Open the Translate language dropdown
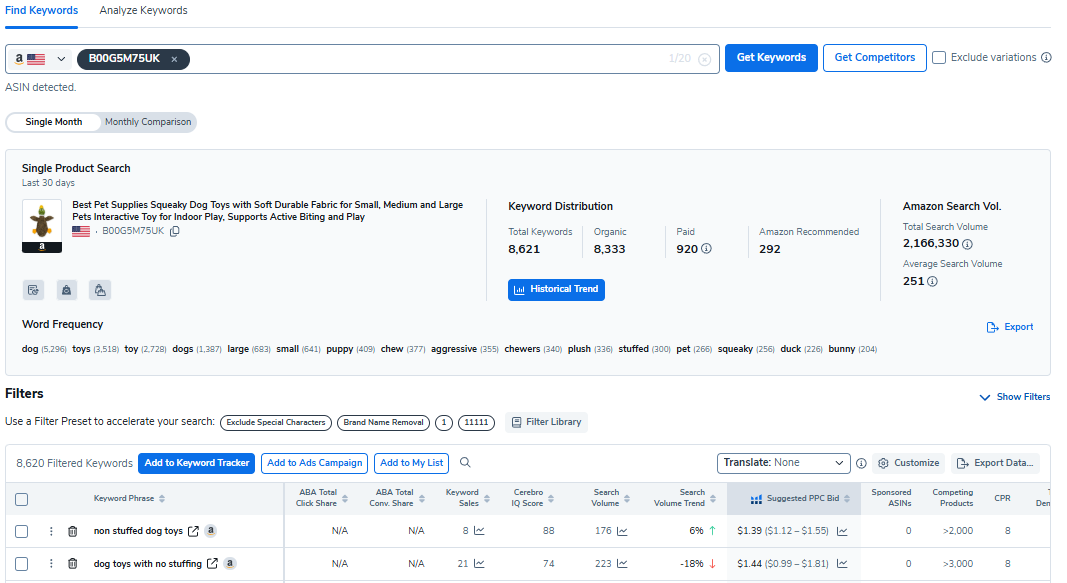Viewport: 1067px width, 583px height. tap(783, 463)
